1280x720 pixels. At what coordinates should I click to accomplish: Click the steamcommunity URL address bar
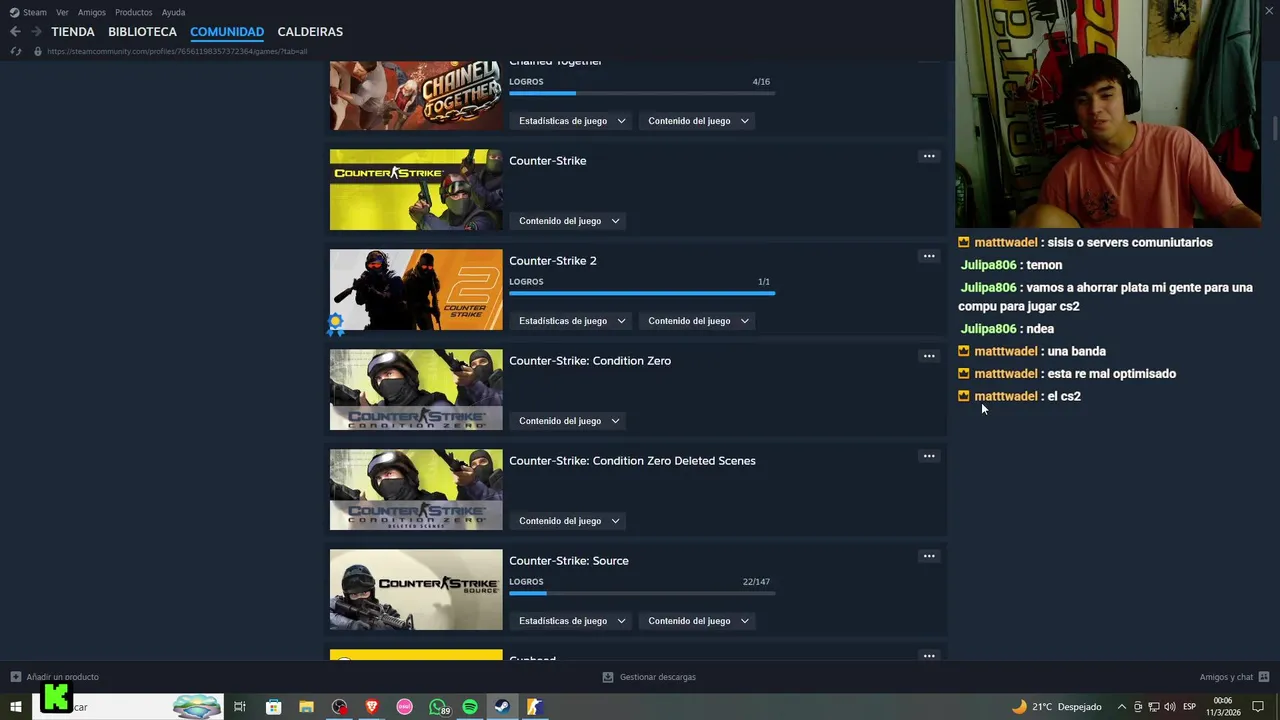click(x=177, y=51)
